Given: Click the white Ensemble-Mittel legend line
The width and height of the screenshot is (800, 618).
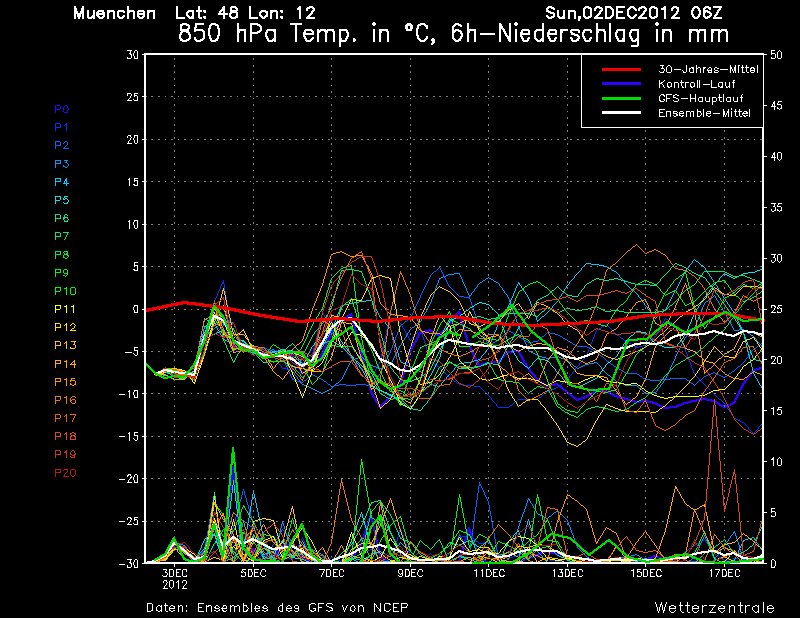Looking at the screenshot, I should (x=621, y=113).
